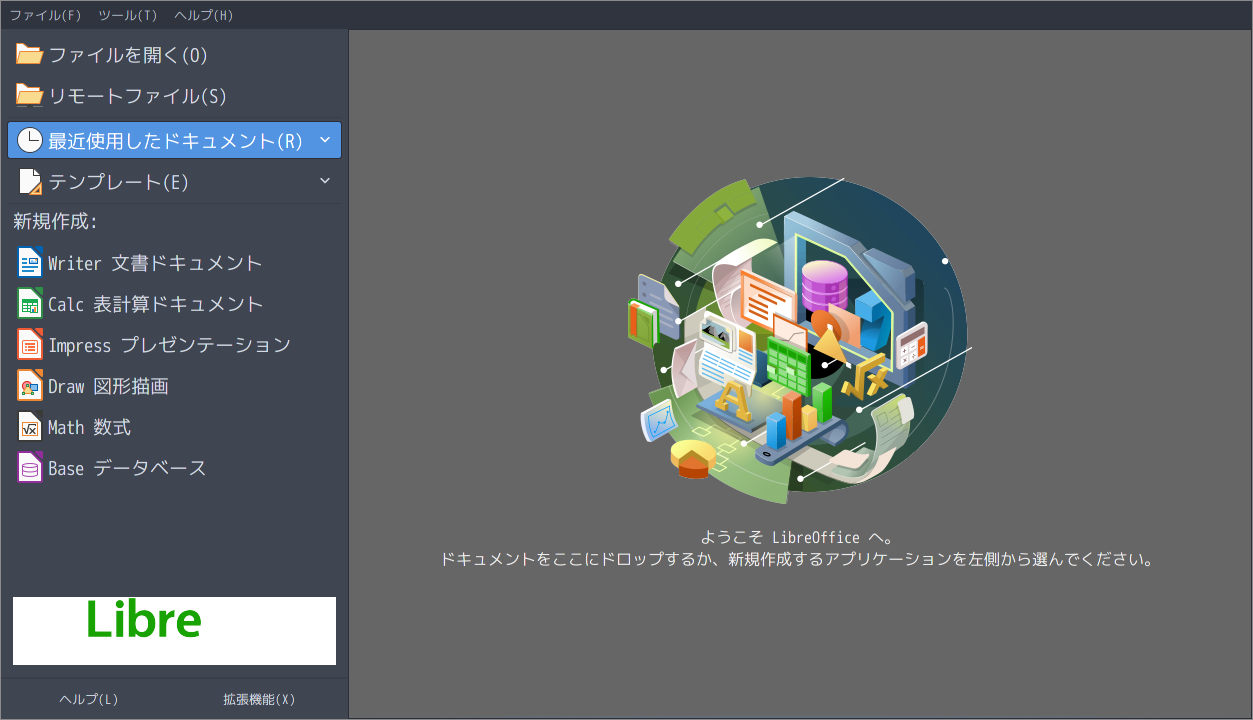Image resolution: width=1253 pixels, height=720 pixels.
Task: Select 最近使用したドキュメント(R) label
Action: (x=175, y=141)
